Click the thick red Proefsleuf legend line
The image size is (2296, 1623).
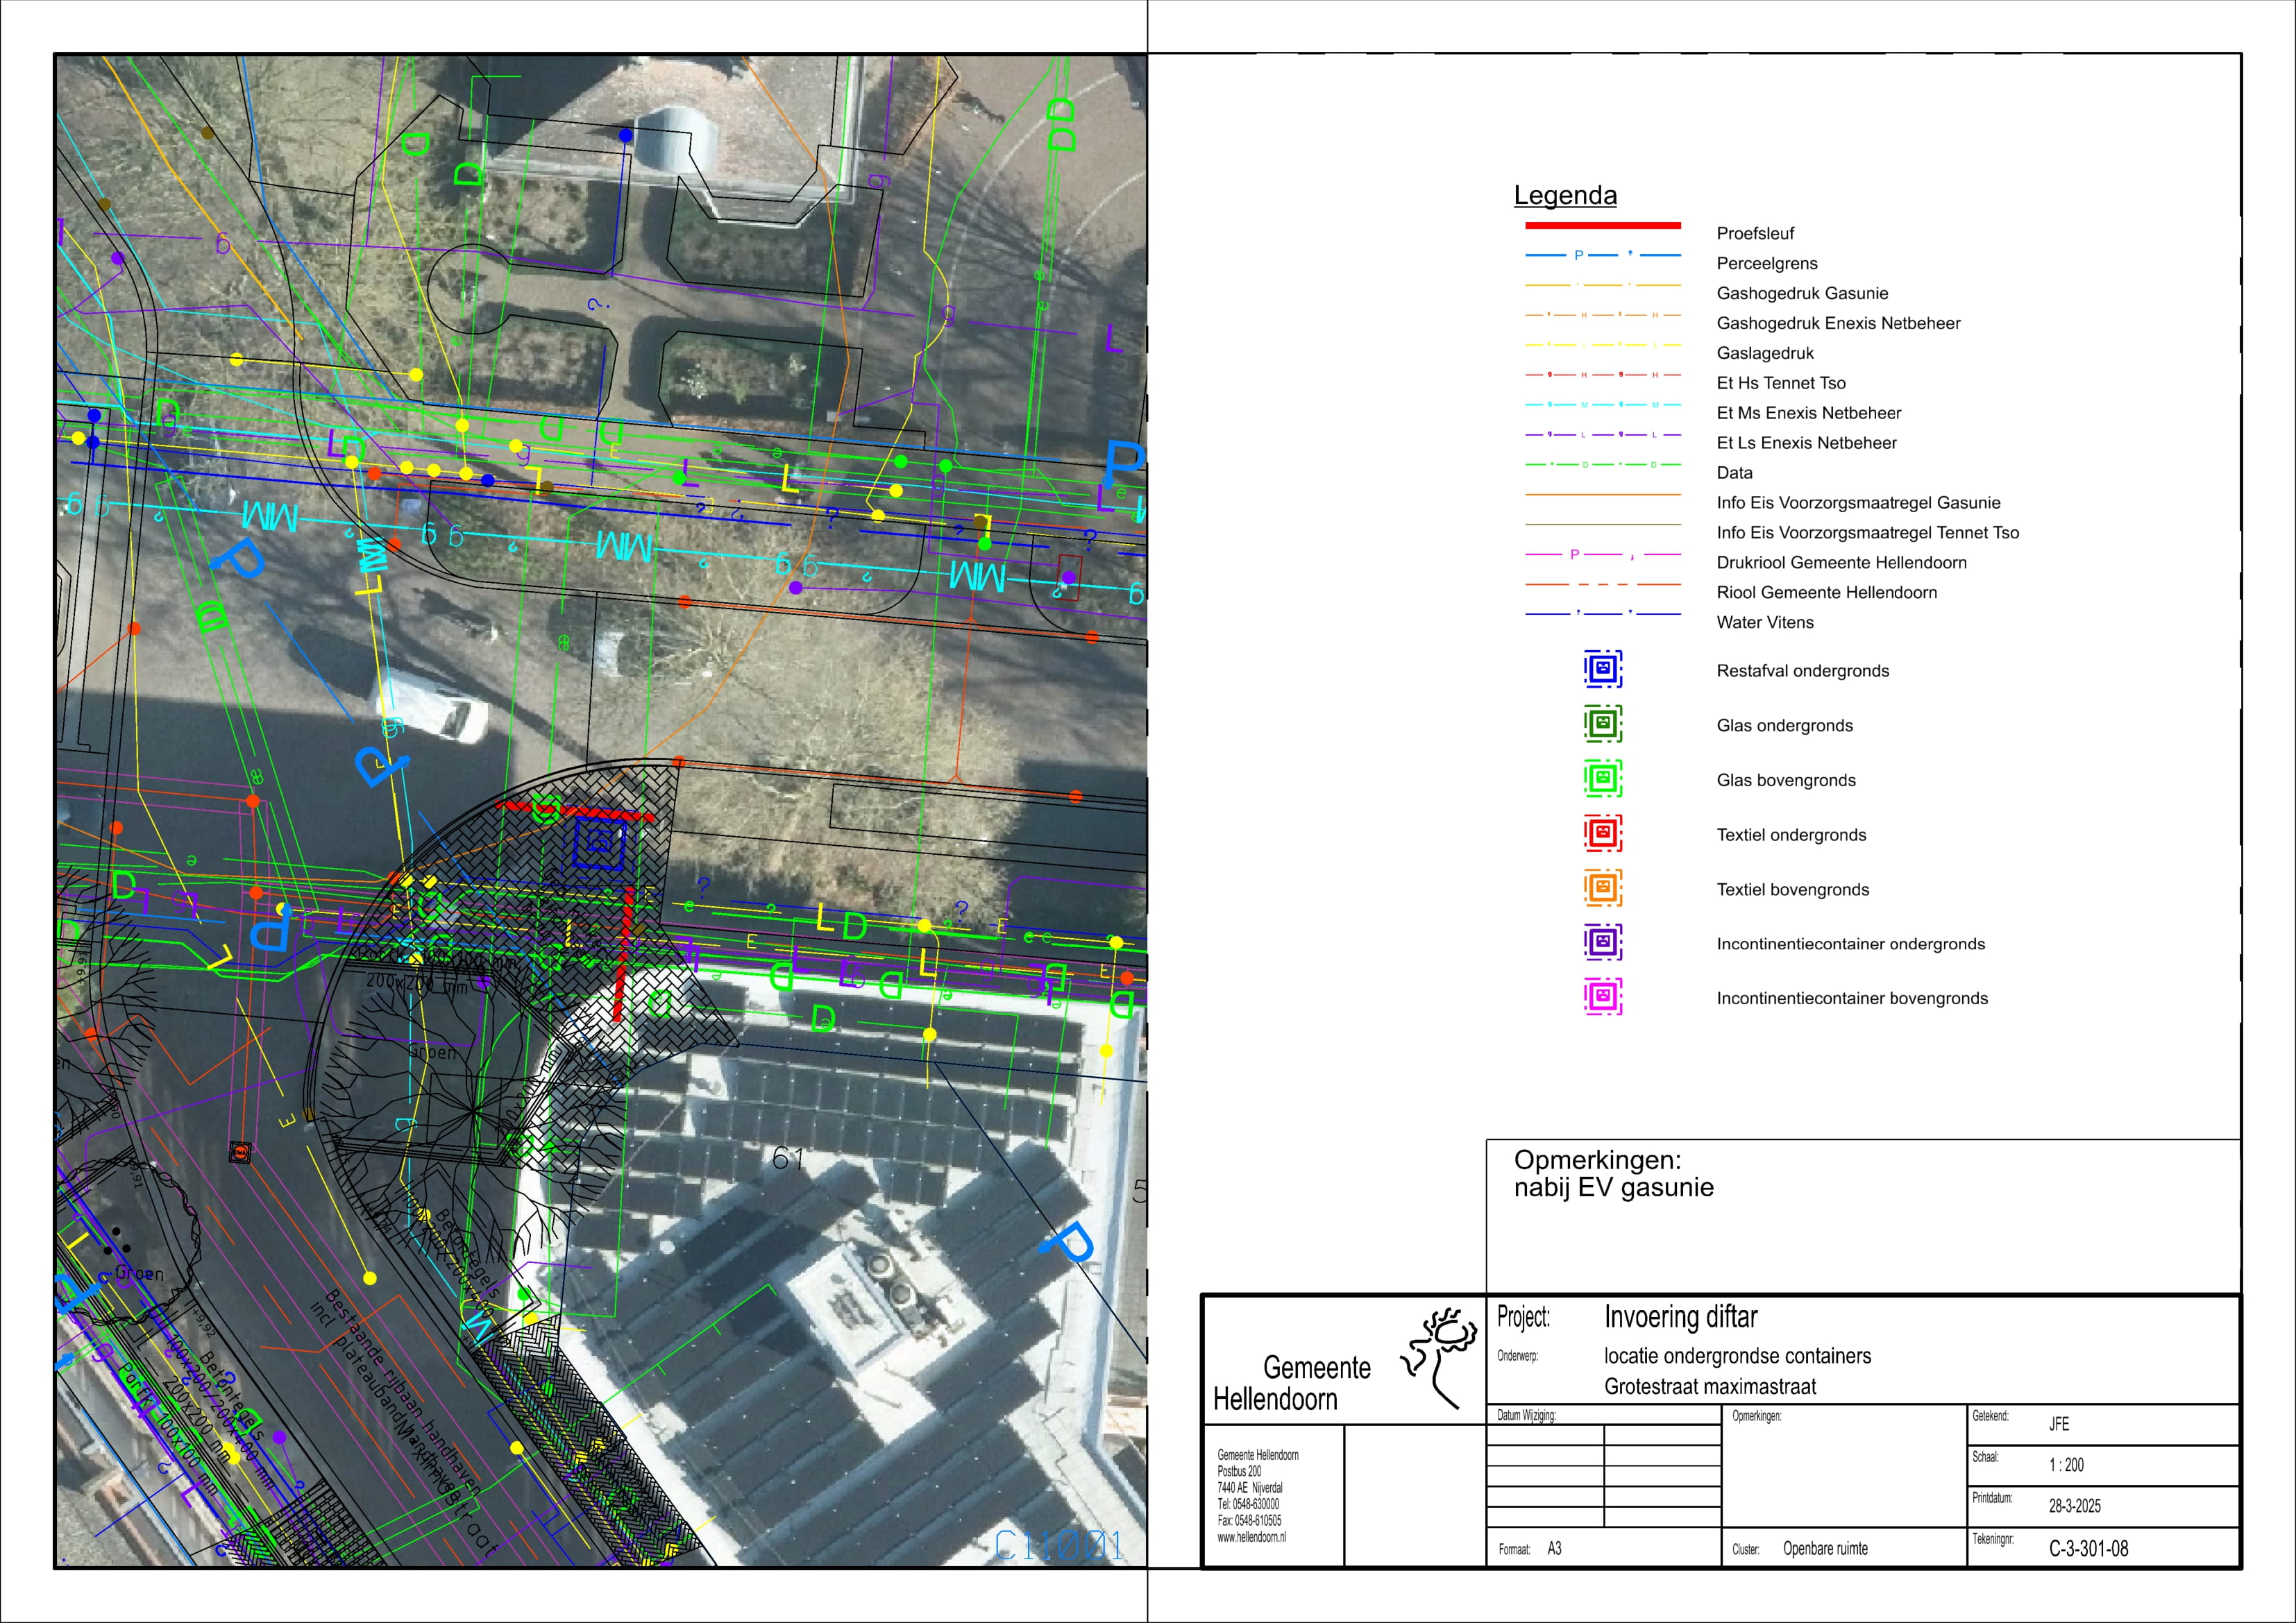1602,226
